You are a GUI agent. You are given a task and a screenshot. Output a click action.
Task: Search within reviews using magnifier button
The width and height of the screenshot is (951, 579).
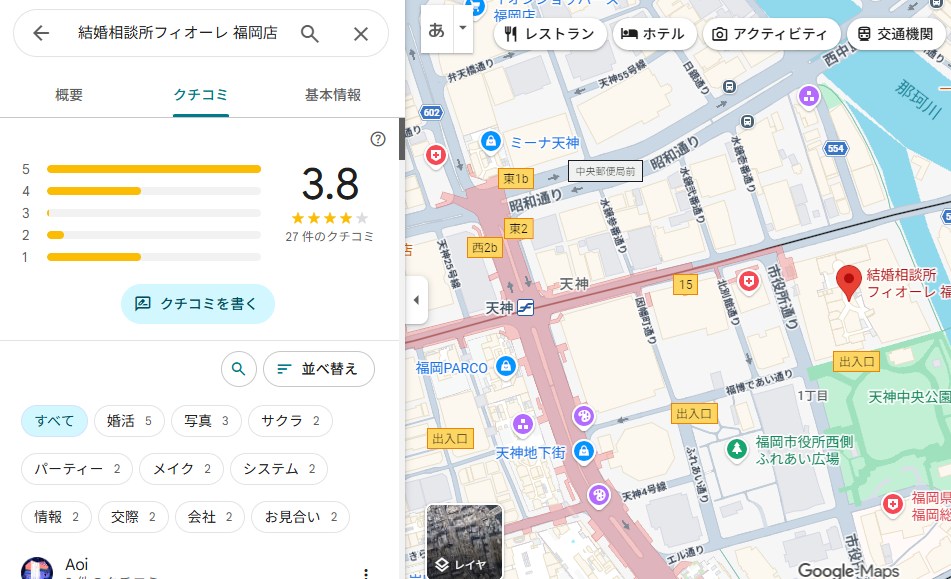tap(238, 369)
